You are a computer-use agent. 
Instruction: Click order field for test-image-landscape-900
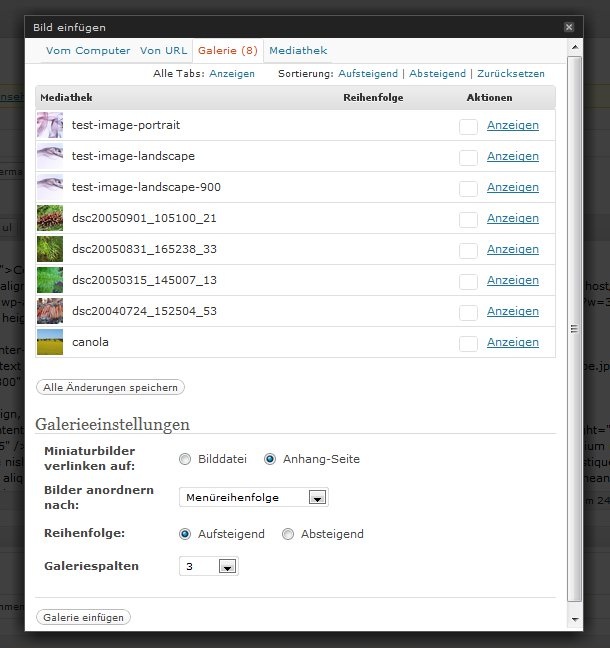pyautogui.click(x=468, y=188)
